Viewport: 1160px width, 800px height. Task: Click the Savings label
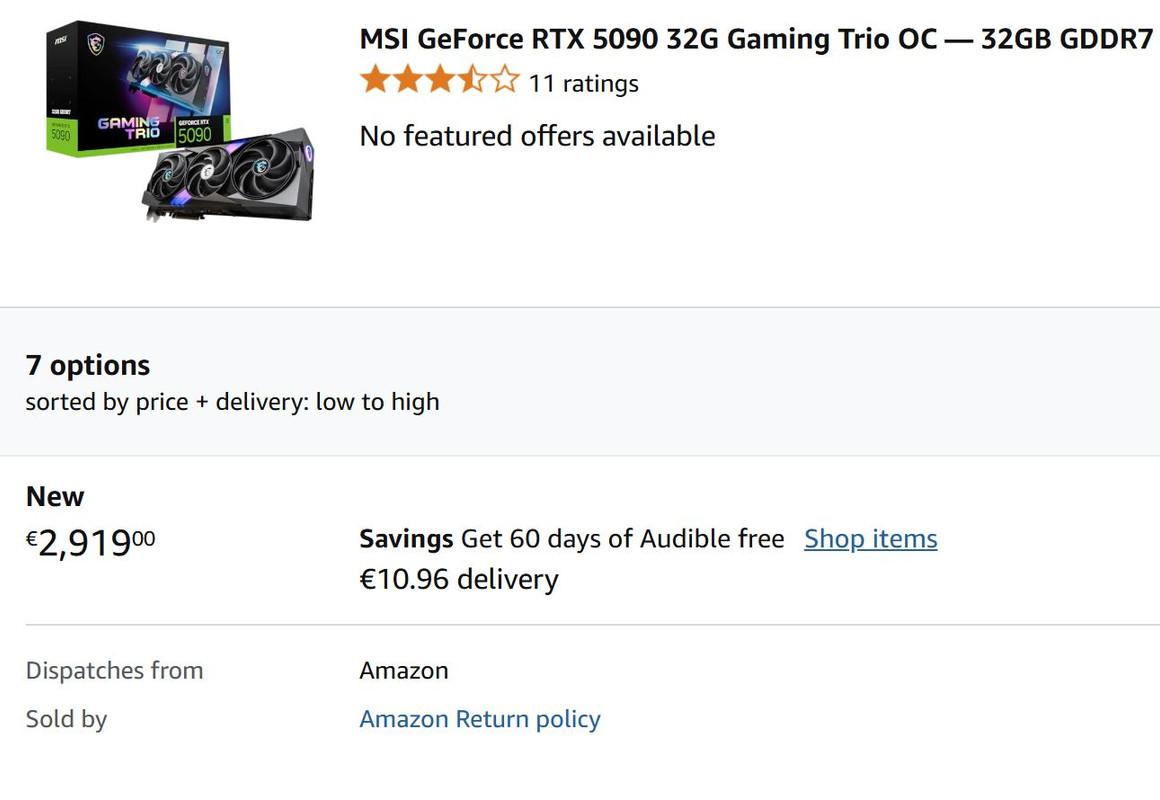[406, 539]
